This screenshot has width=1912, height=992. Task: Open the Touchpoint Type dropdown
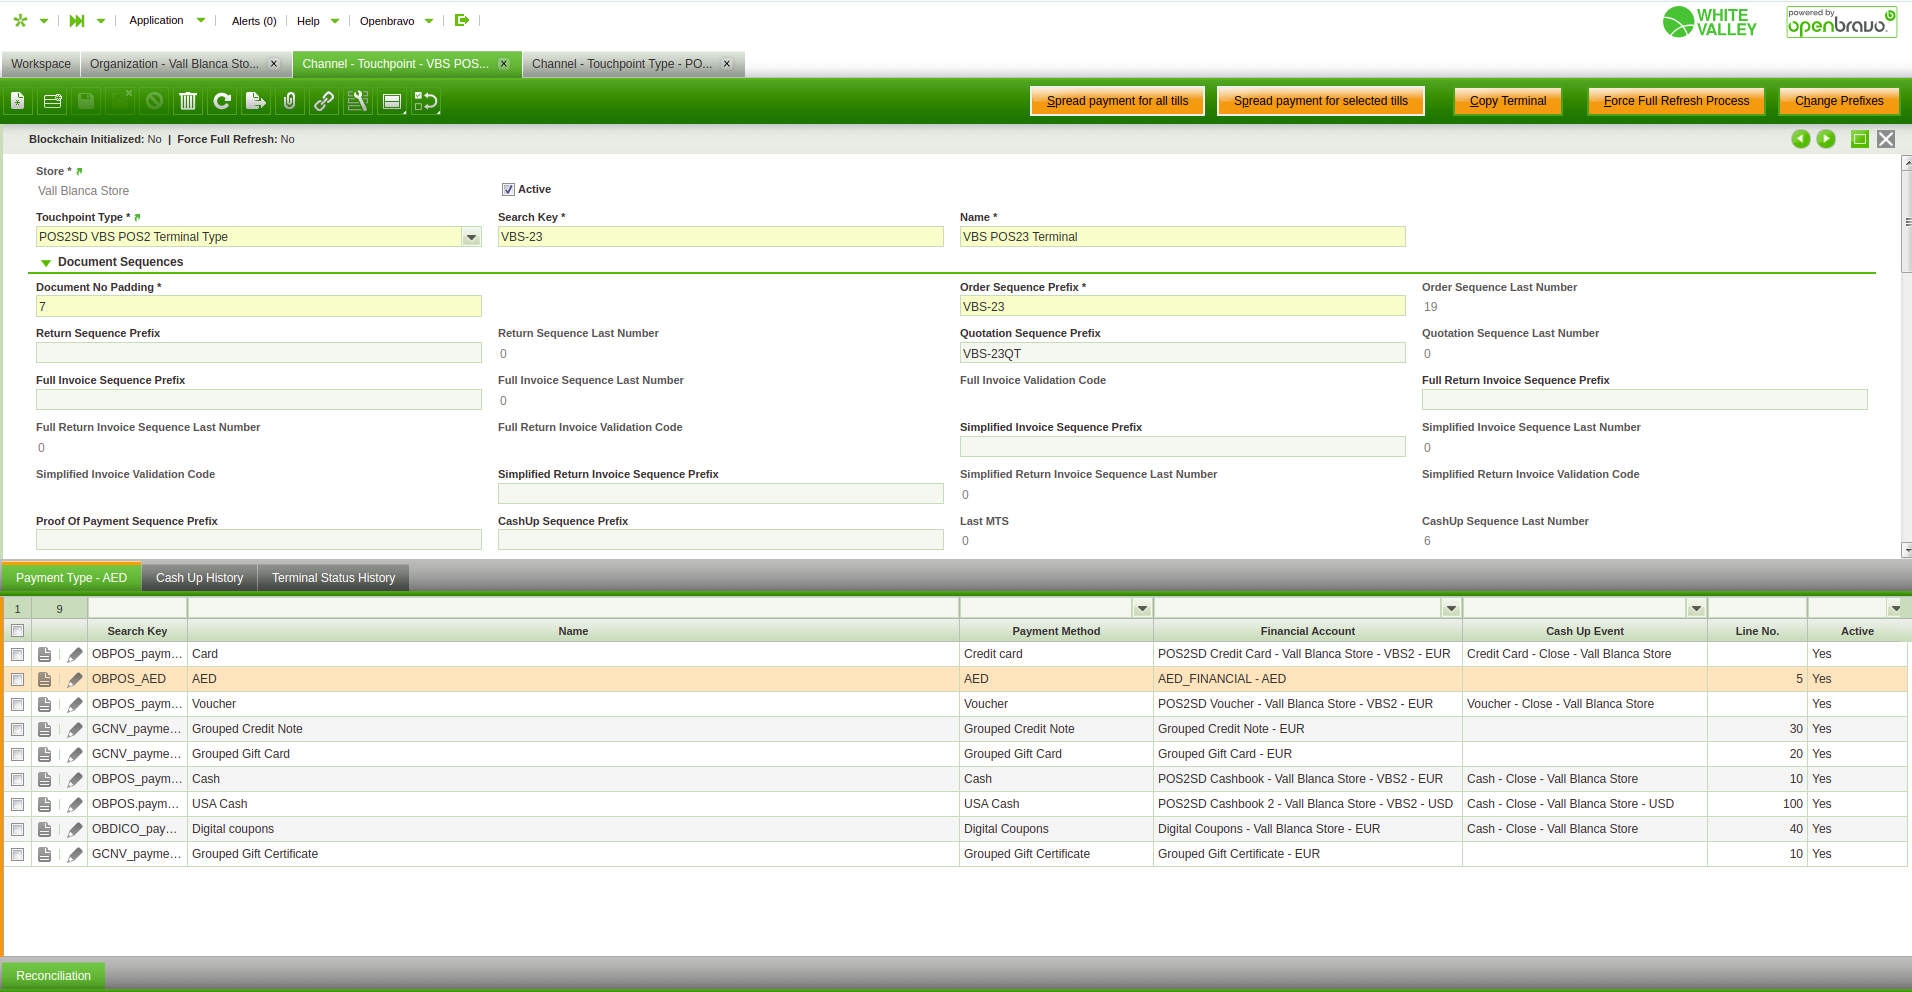[471, 237]
